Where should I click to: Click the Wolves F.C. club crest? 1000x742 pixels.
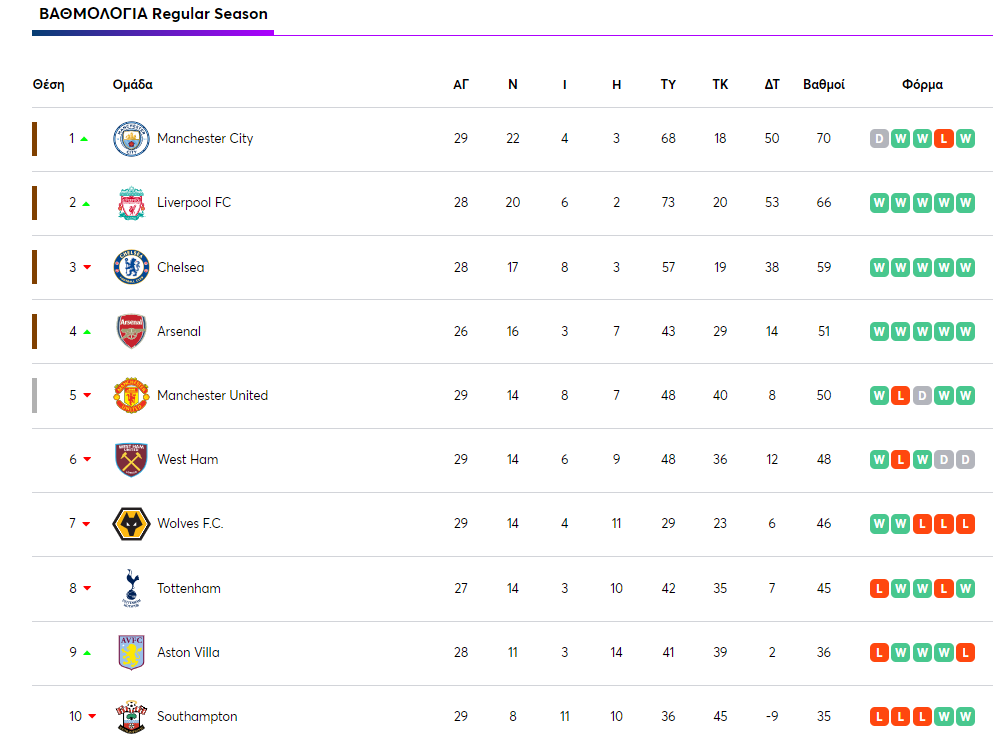pyautogui.click(x=131, y=524)
